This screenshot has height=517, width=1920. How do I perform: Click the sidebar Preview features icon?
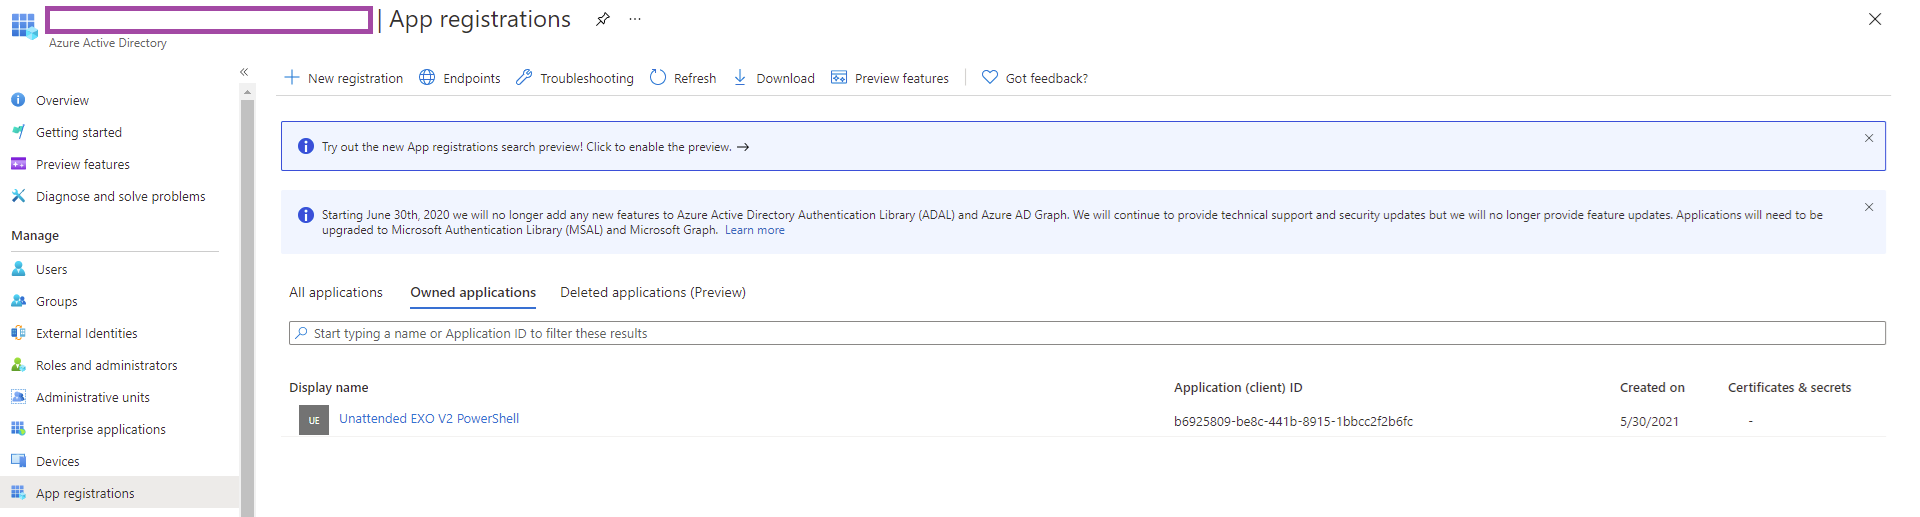(x=18, y=164)
